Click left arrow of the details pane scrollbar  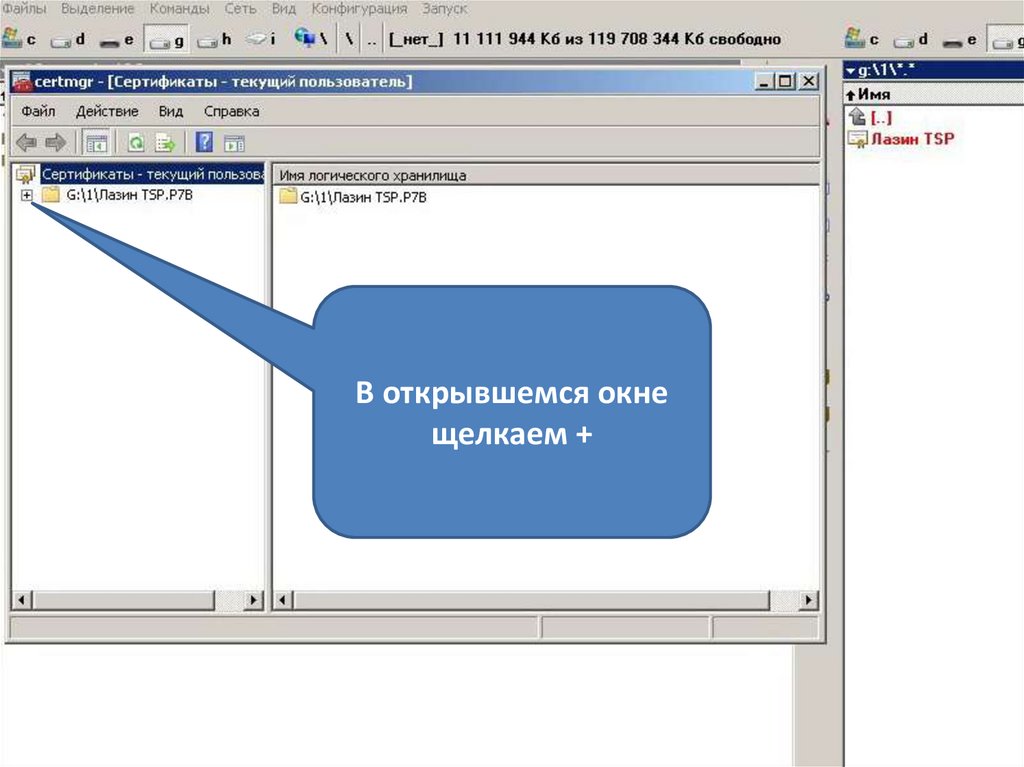point(283,600)
